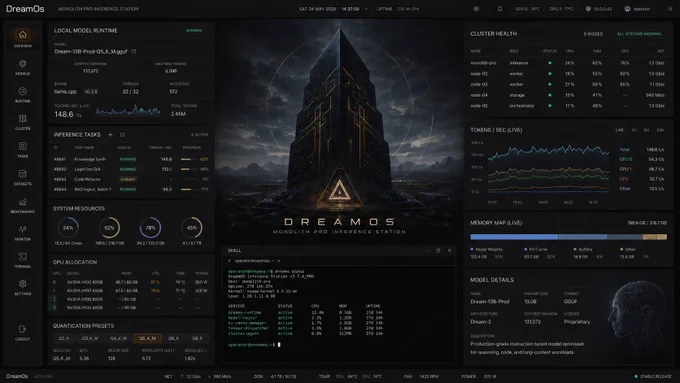The width and height of the screenshot is (680, 383).
Task: Click the 78% gauge in System Resources
Action: [150, 227]
